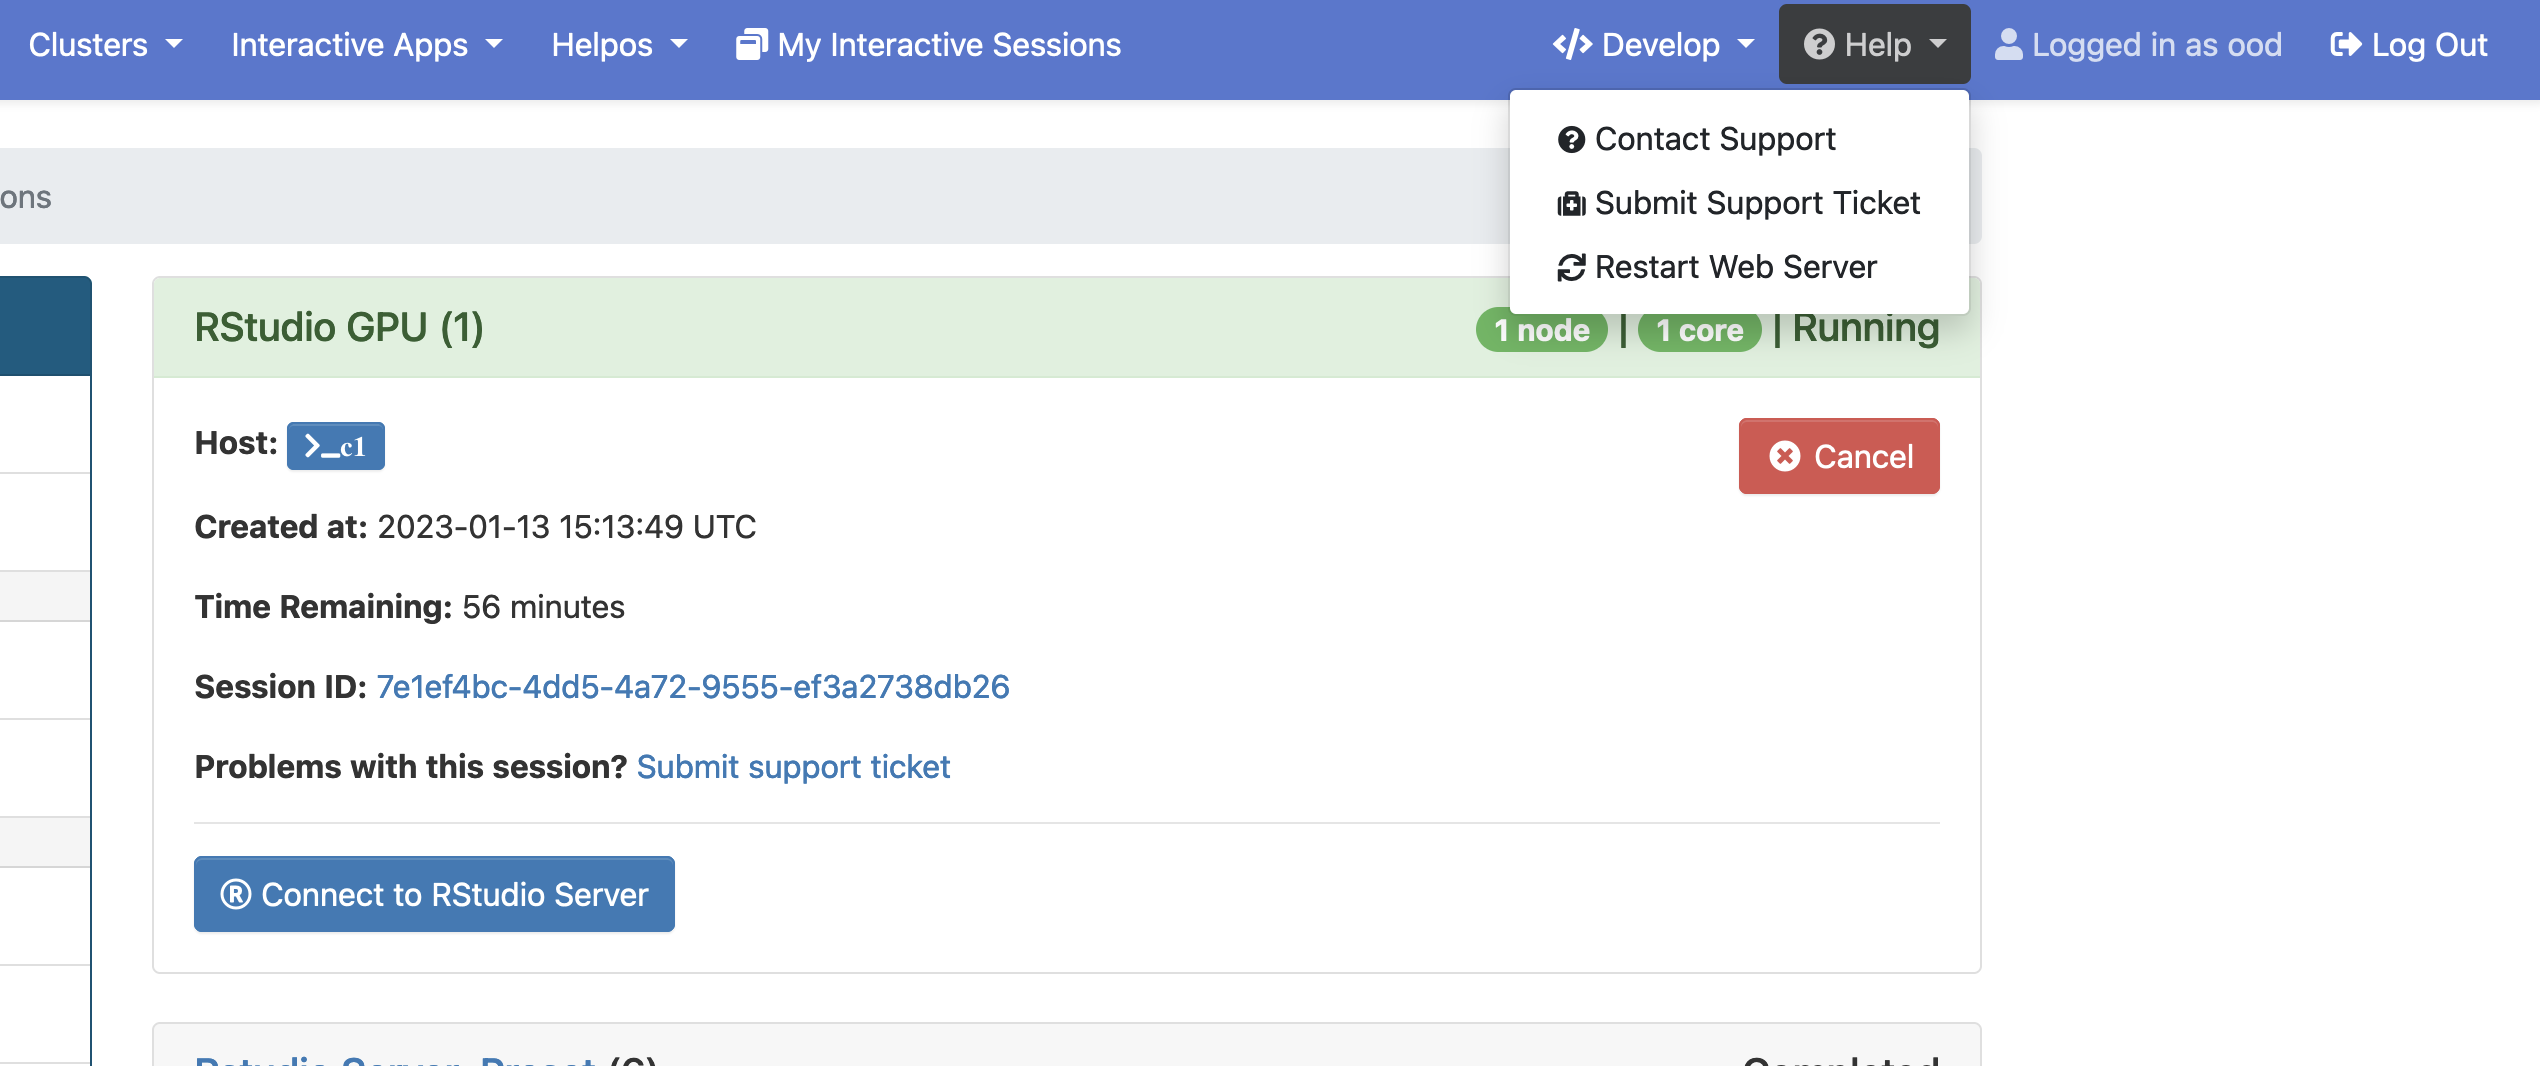
Task: Open the Helpos dropdown menu
Action: tap(616, 44)
